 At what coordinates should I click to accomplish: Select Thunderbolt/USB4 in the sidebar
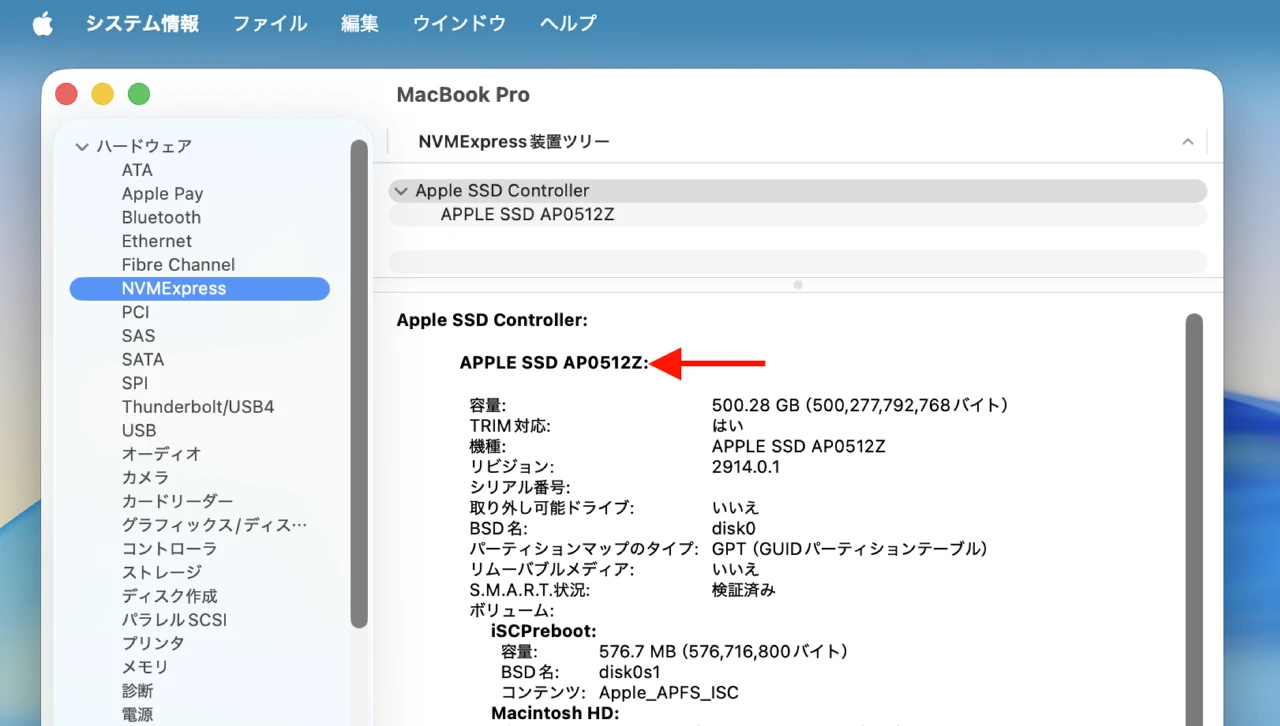pos(198,406)
